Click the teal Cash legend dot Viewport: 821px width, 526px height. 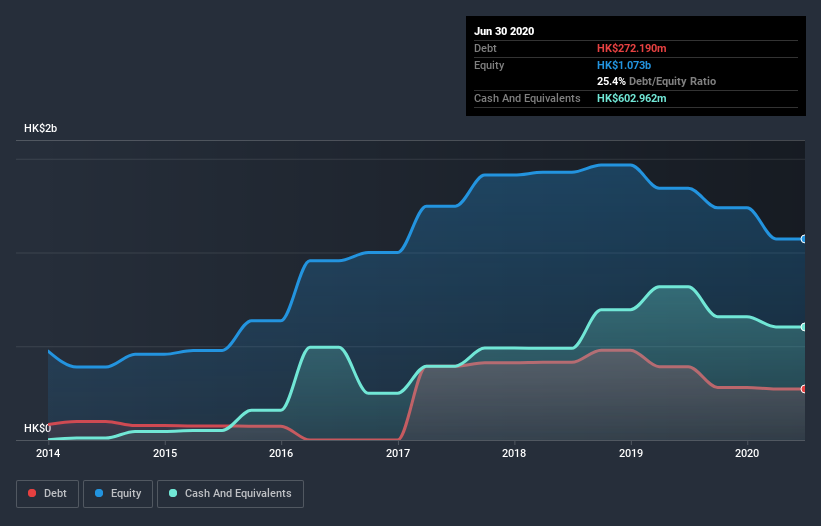173,493
